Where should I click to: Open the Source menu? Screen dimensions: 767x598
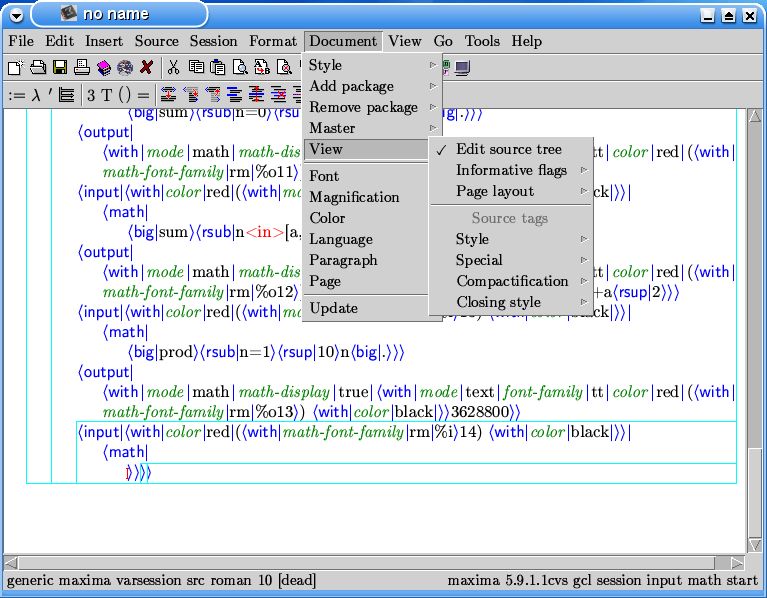[x=157, y=41]
